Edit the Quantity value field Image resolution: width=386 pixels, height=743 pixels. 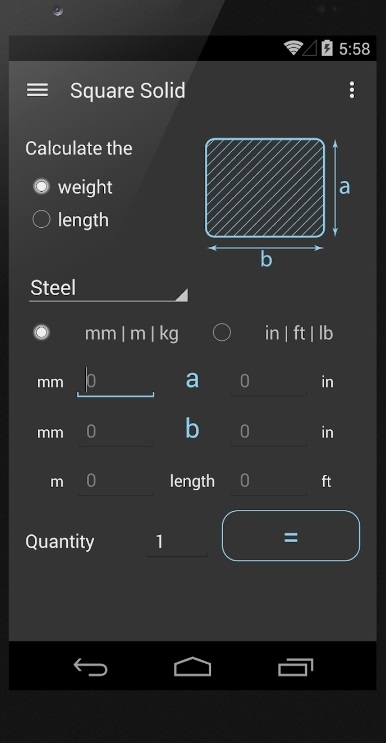(177, 542)
